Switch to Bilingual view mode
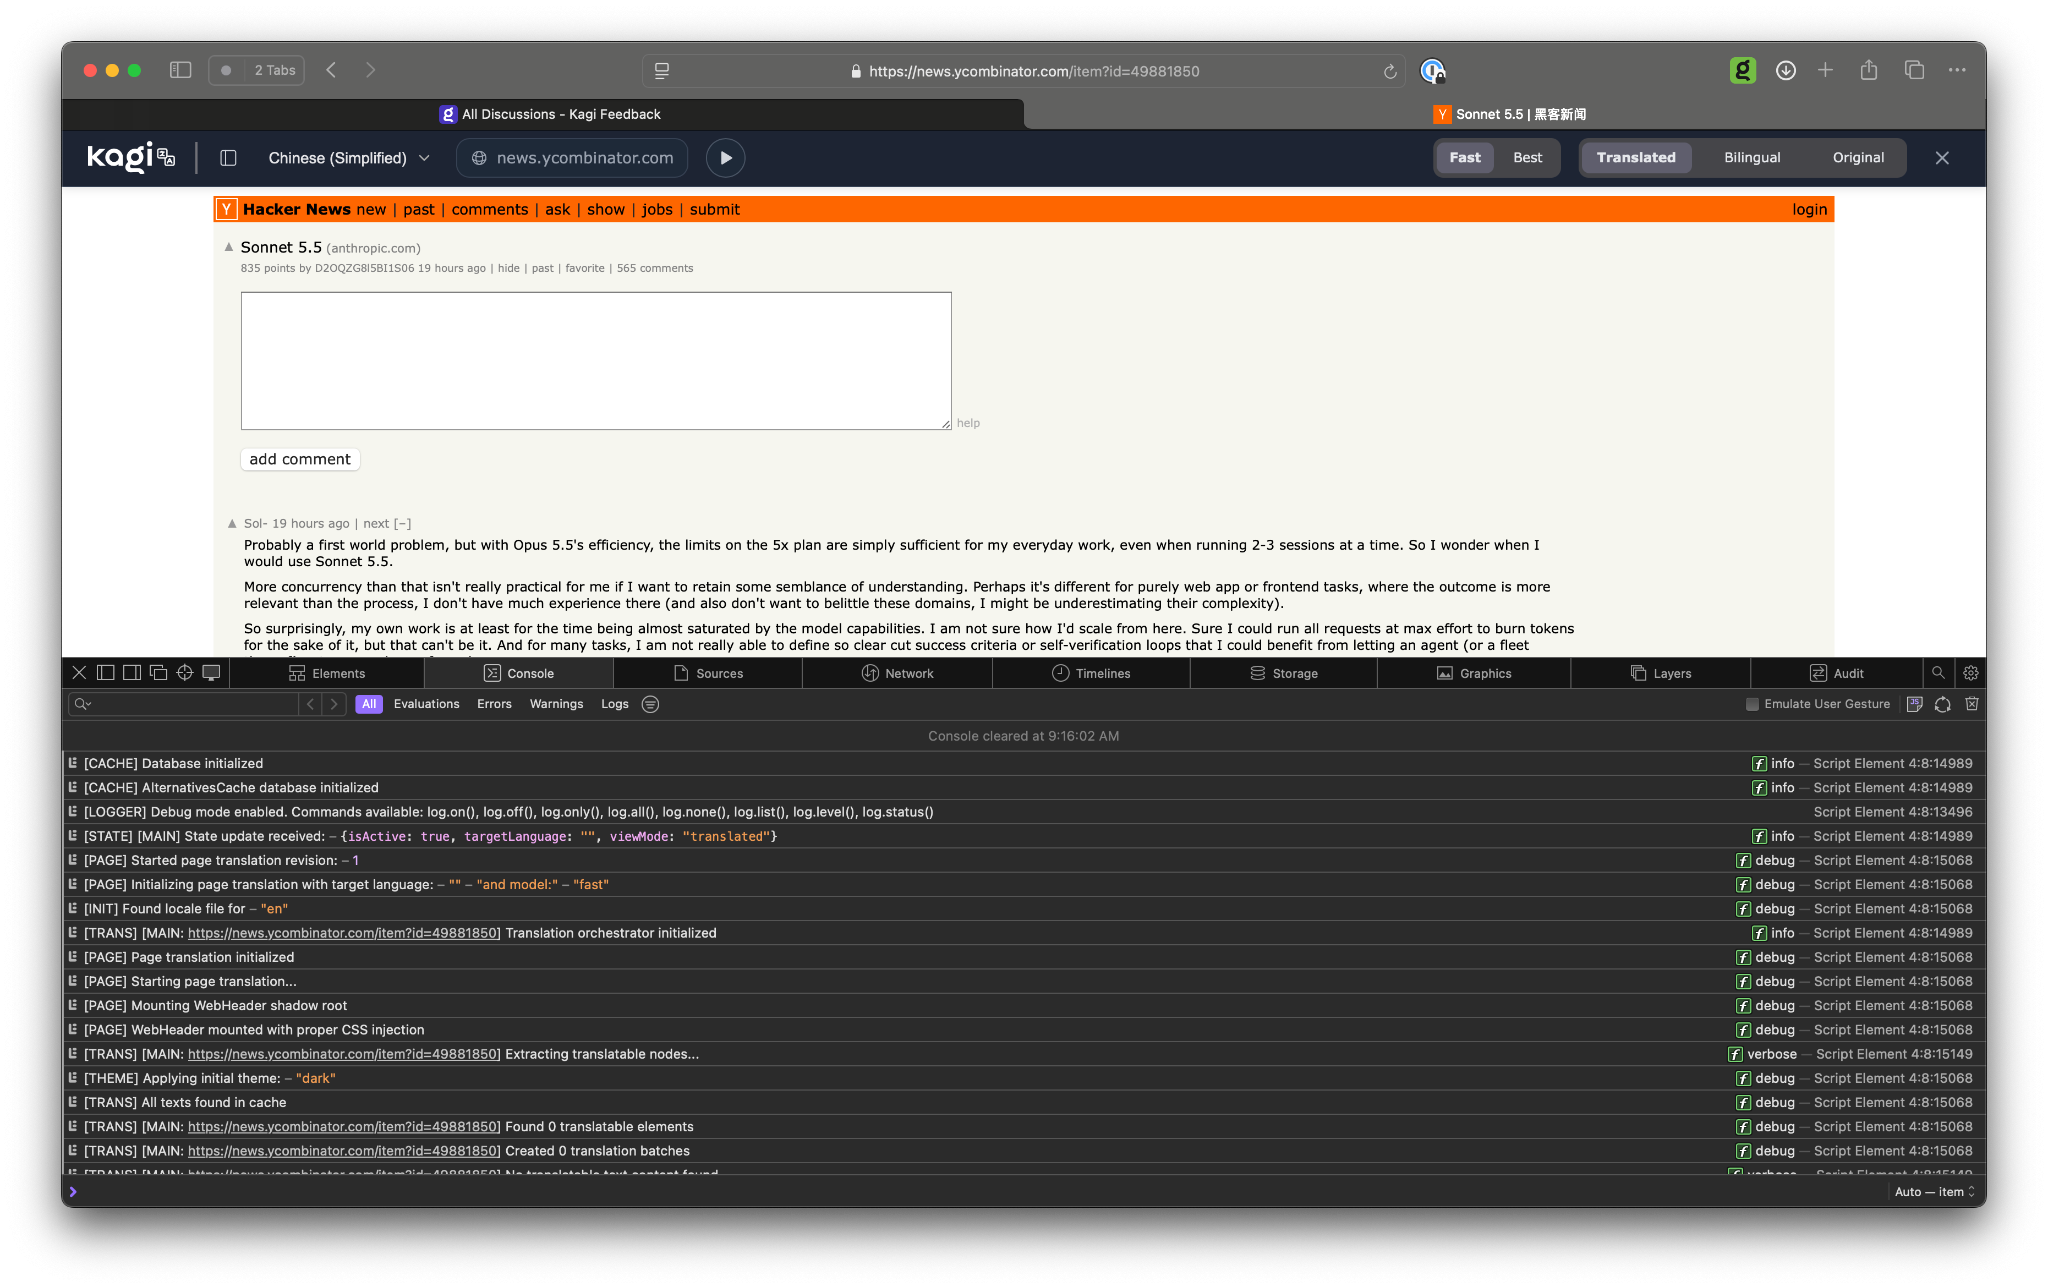The height and width of the screenshot is (1288, 2048). [1752, 158]
